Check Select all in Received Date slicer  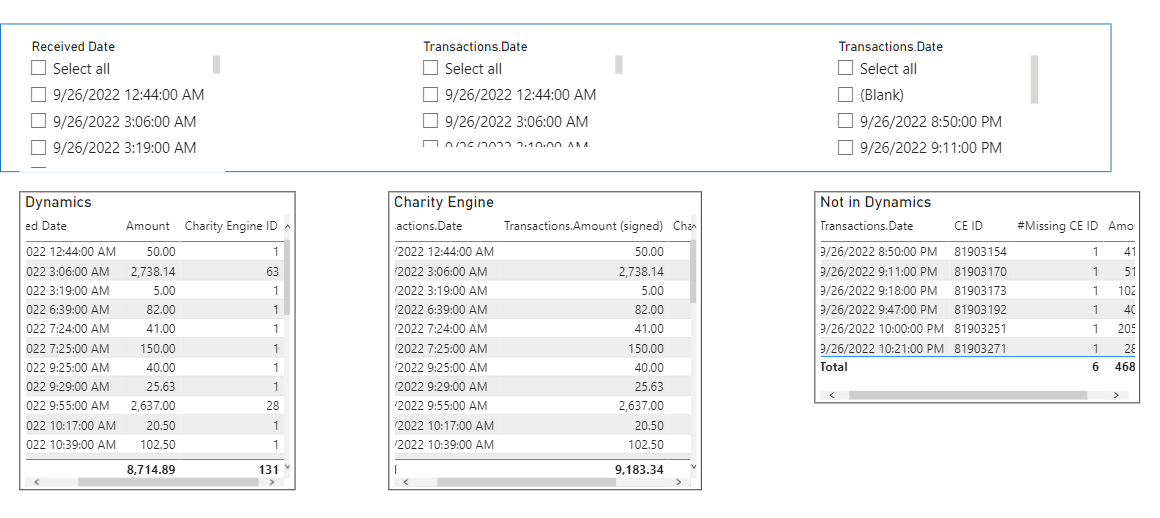point(38,68)
